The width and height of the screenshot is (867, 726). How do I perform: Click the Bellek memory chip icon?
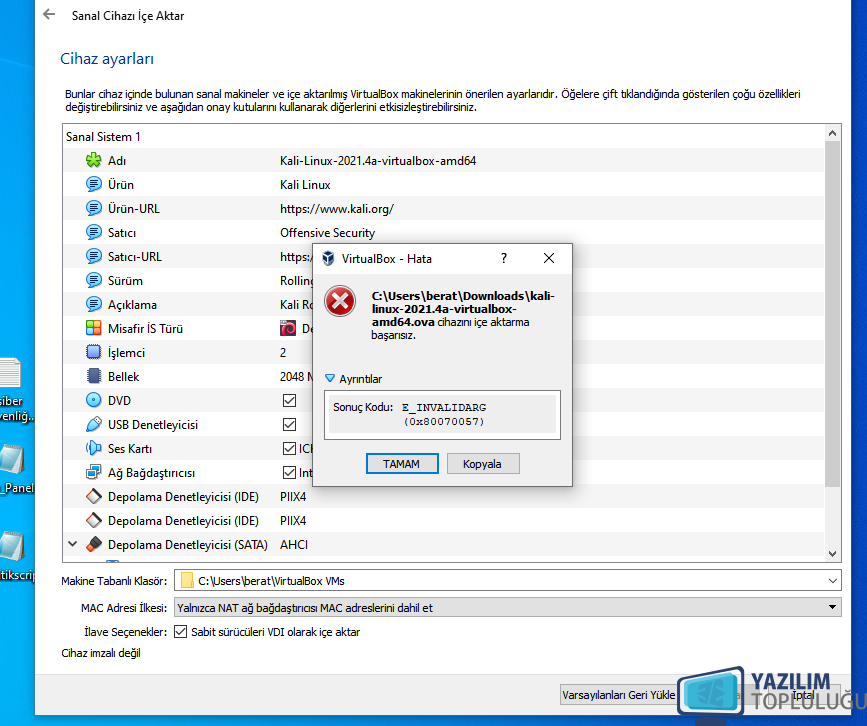click(93, 376)
